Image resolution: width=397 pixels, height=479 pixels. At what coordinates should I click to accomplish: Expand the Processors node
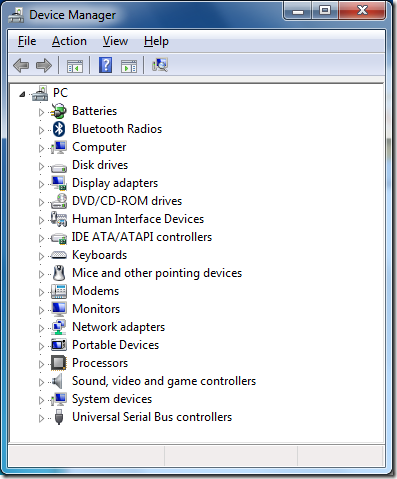41,364
